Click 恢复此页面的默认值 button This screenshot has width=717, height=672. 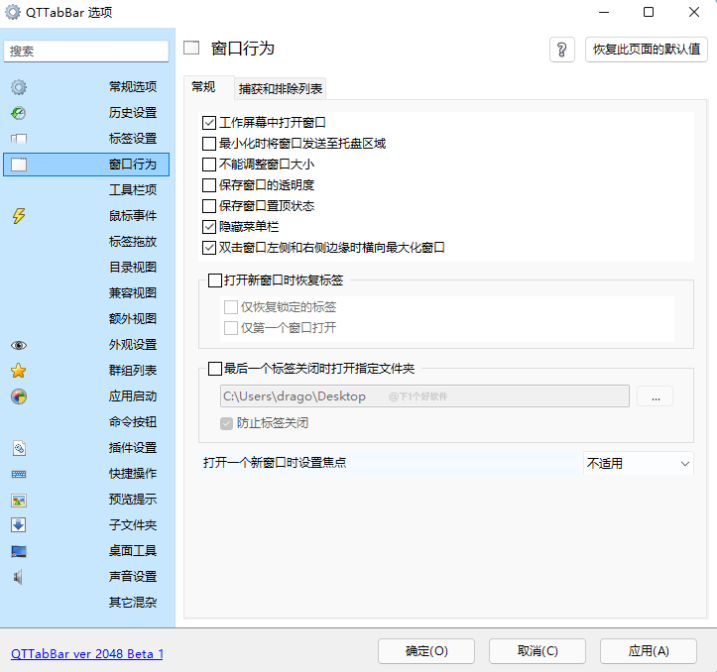(x=646, y=49)
